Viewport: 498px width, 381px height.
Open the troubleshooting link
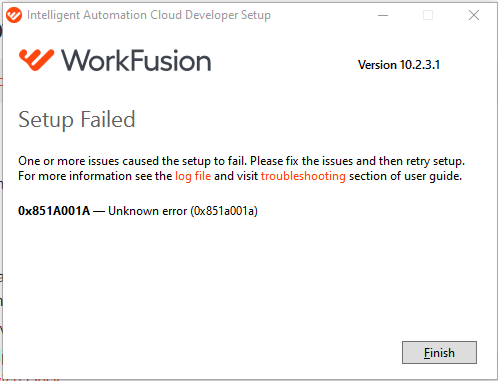[303, 176]
